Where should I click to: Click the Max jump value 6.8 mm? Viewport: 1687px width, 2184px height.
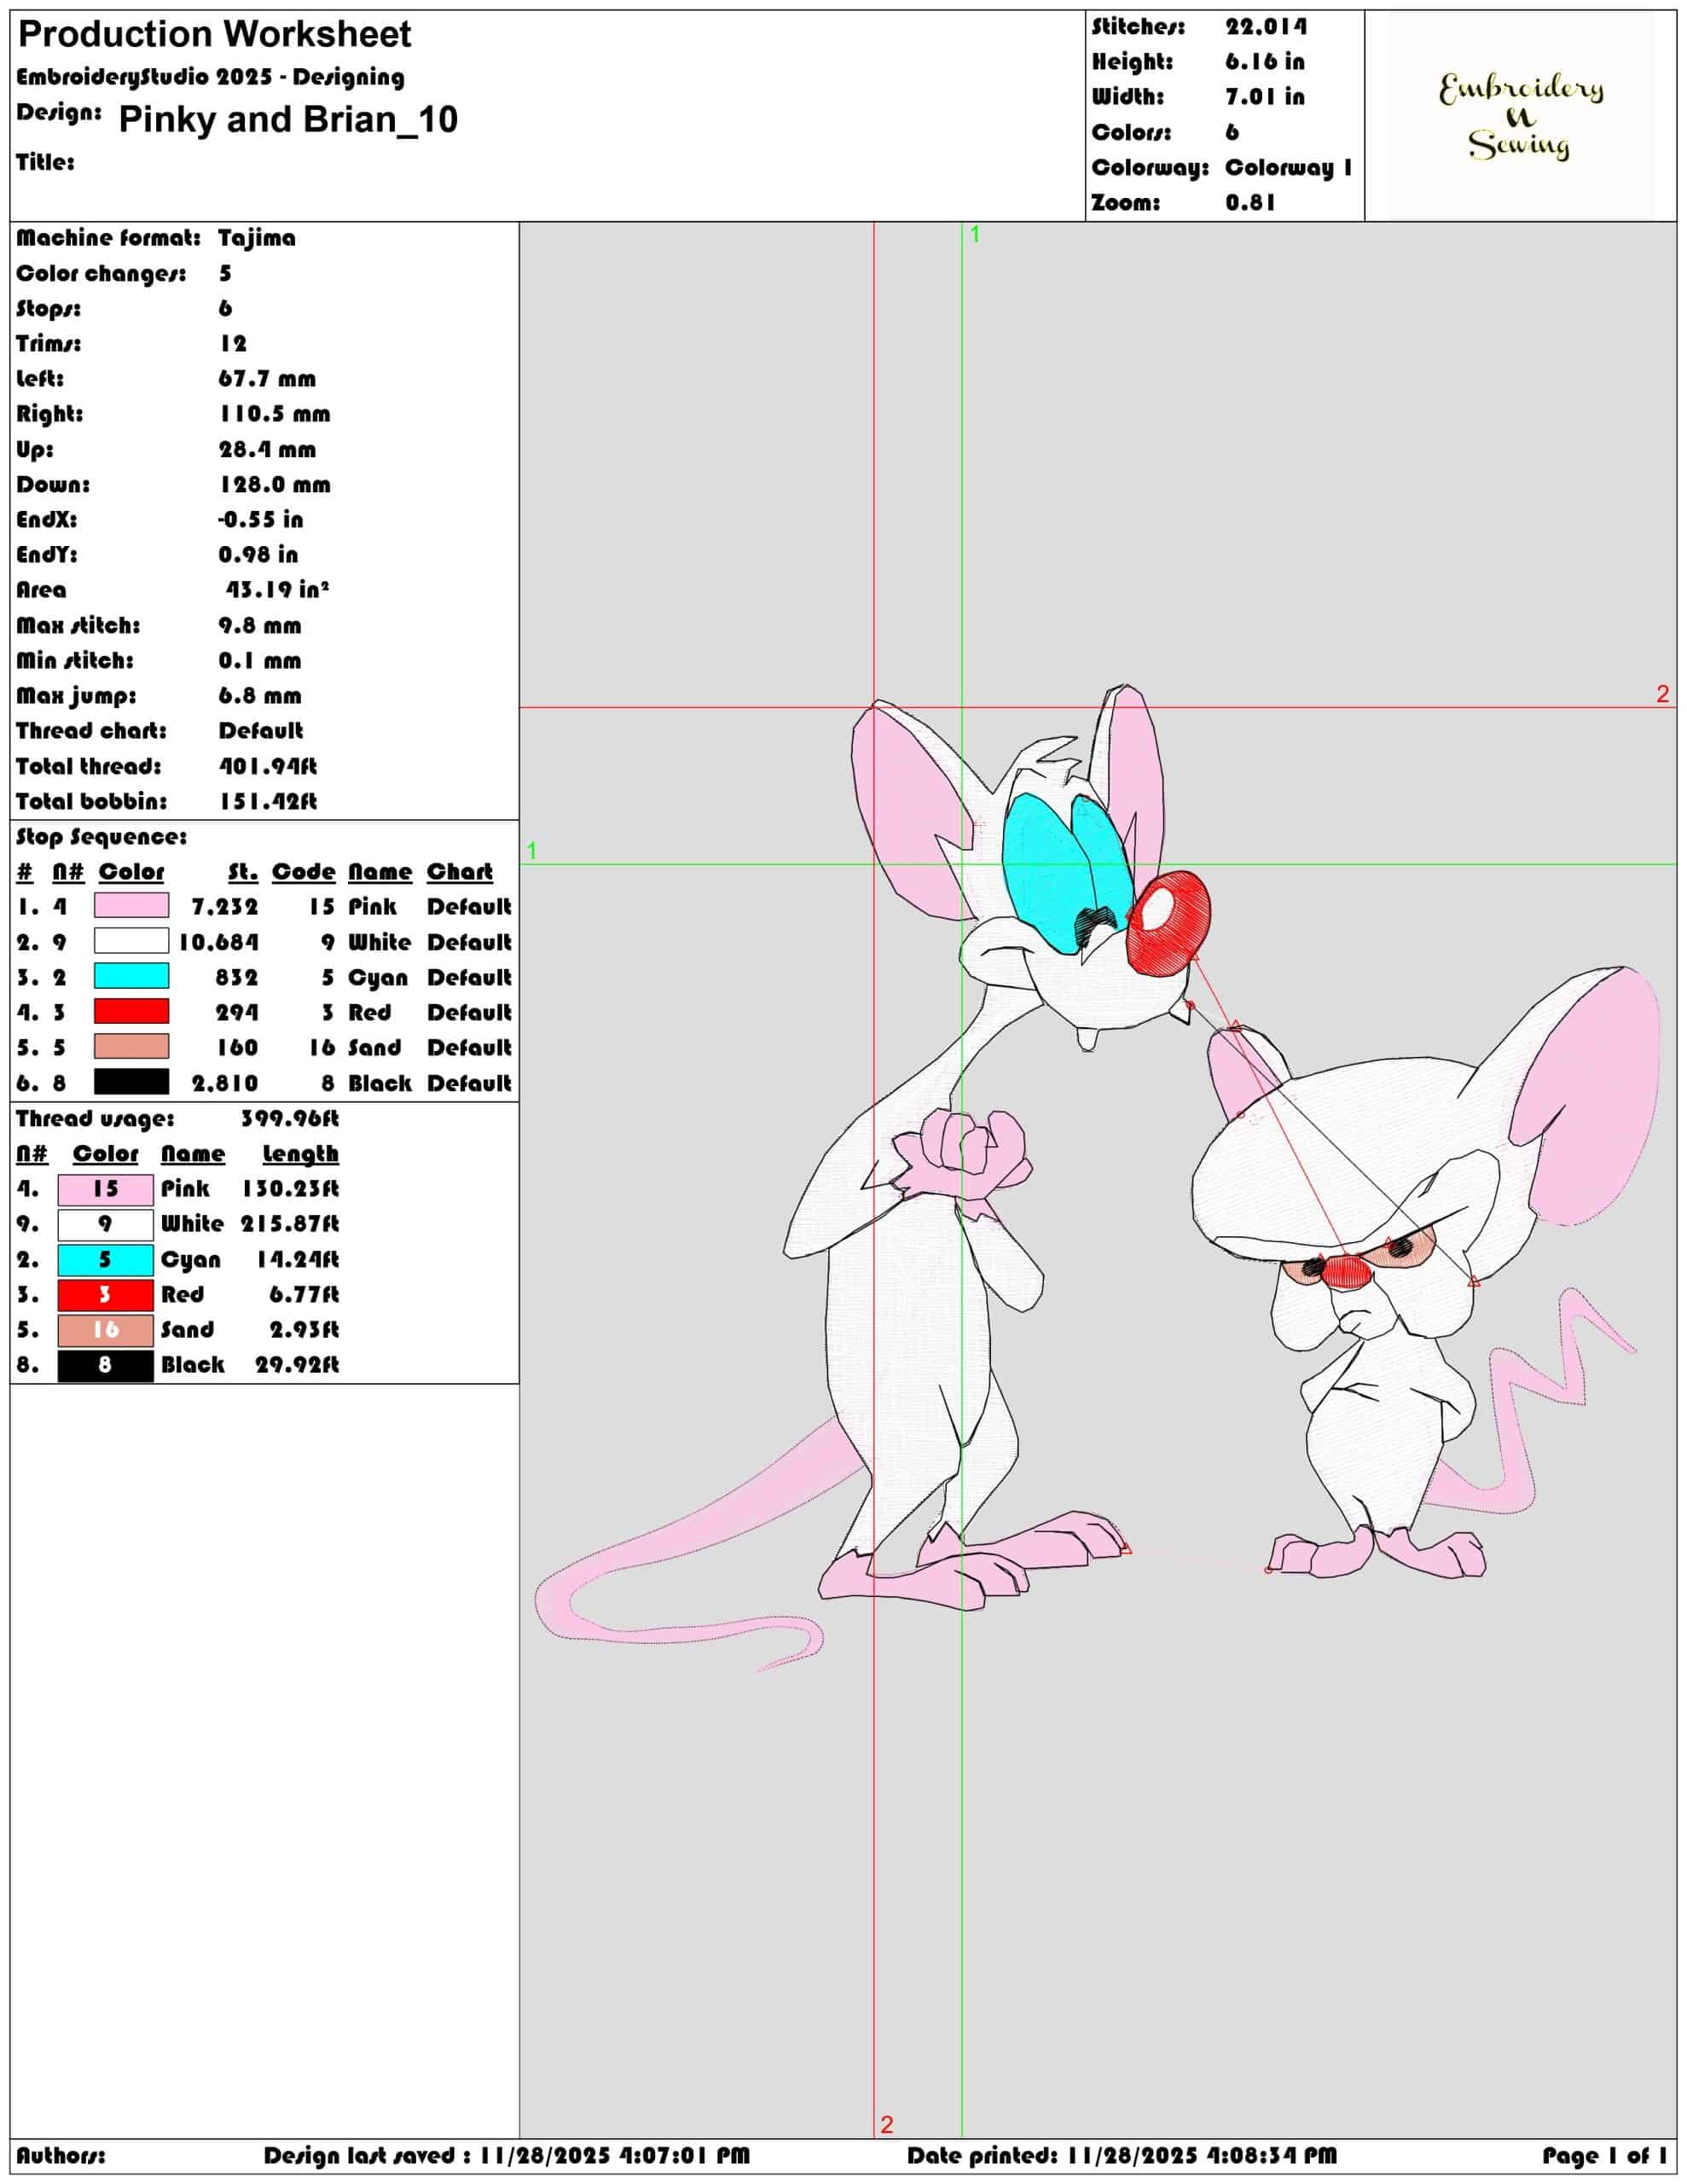pyautogui.click(x=259, y=696)
